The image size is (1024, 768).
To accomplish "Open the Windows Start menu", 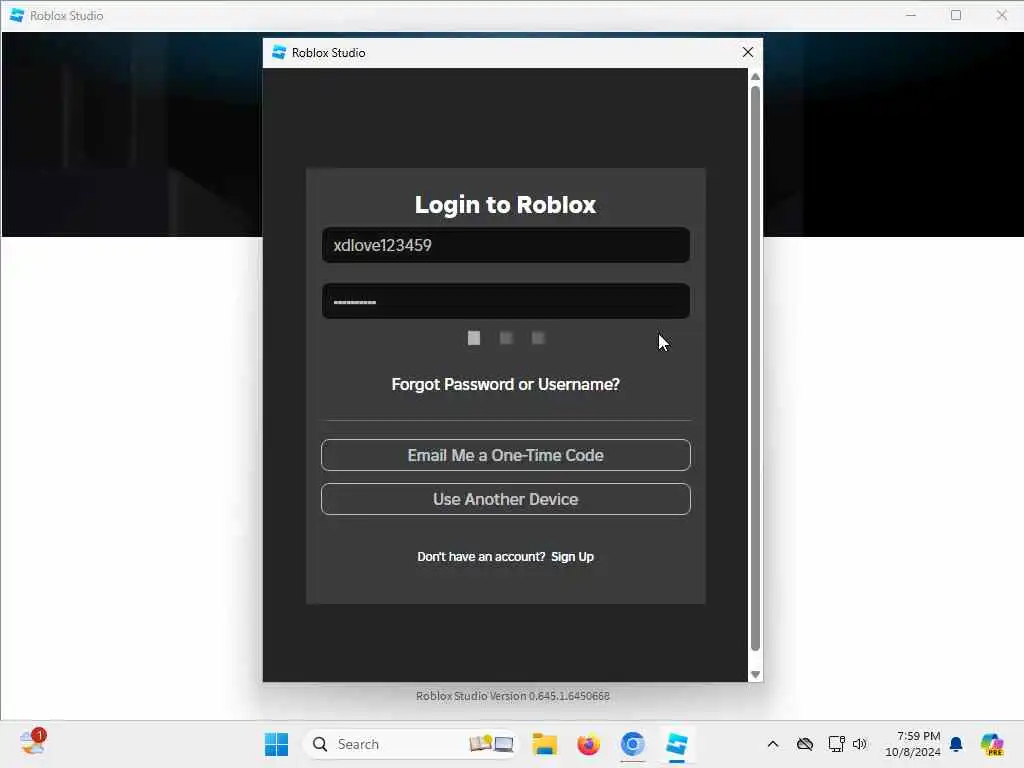I will [276, 744].
